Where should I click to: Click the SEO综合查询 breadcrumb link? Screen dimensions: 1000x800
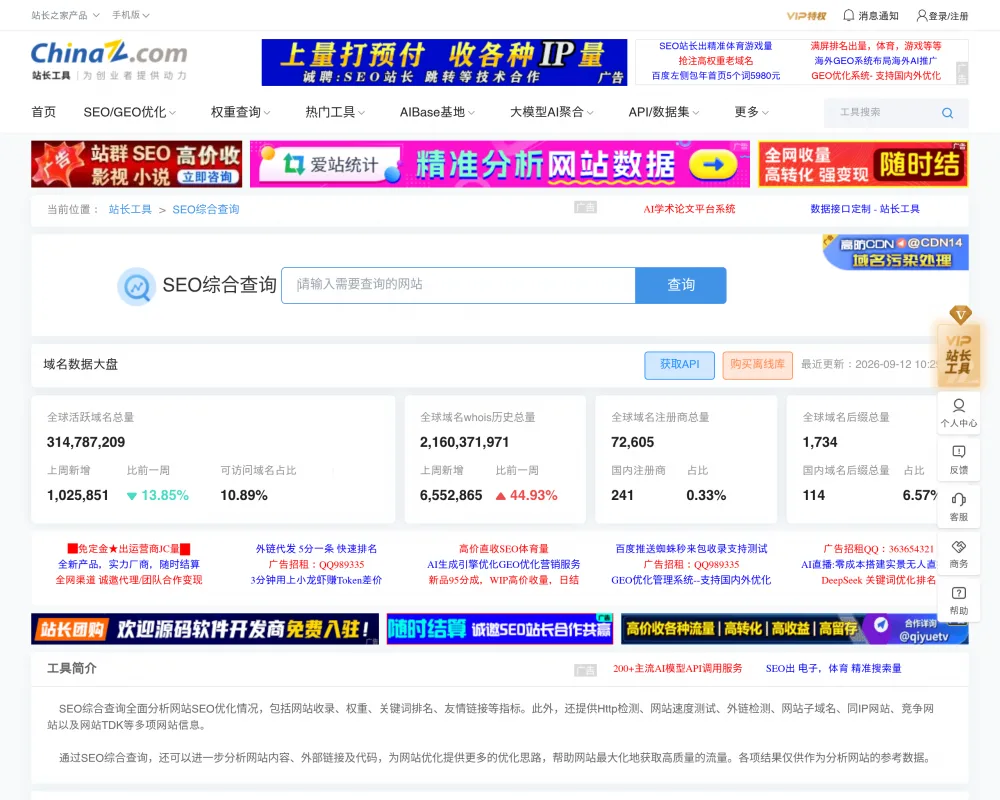click(x=205, y=209)
